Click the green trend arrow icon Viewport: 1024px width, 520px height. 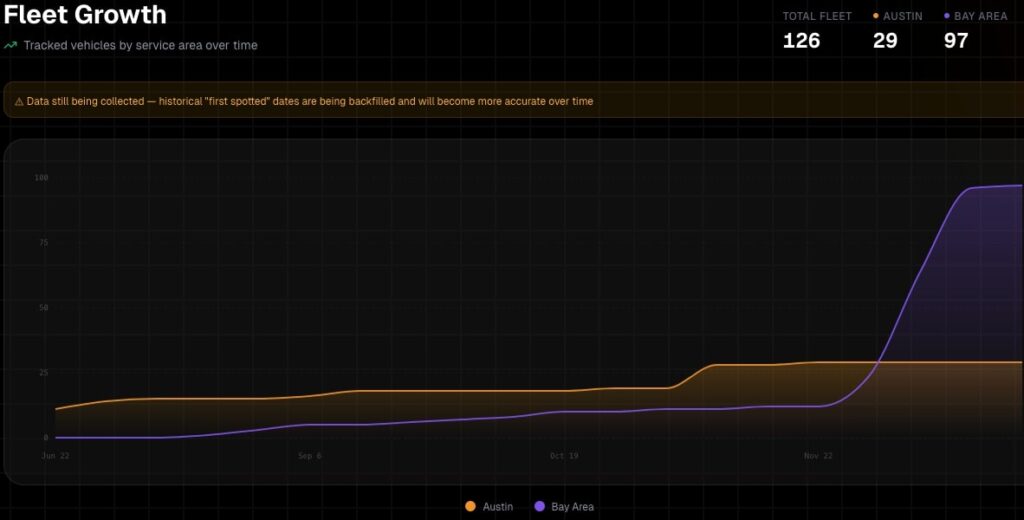[11, 45]
